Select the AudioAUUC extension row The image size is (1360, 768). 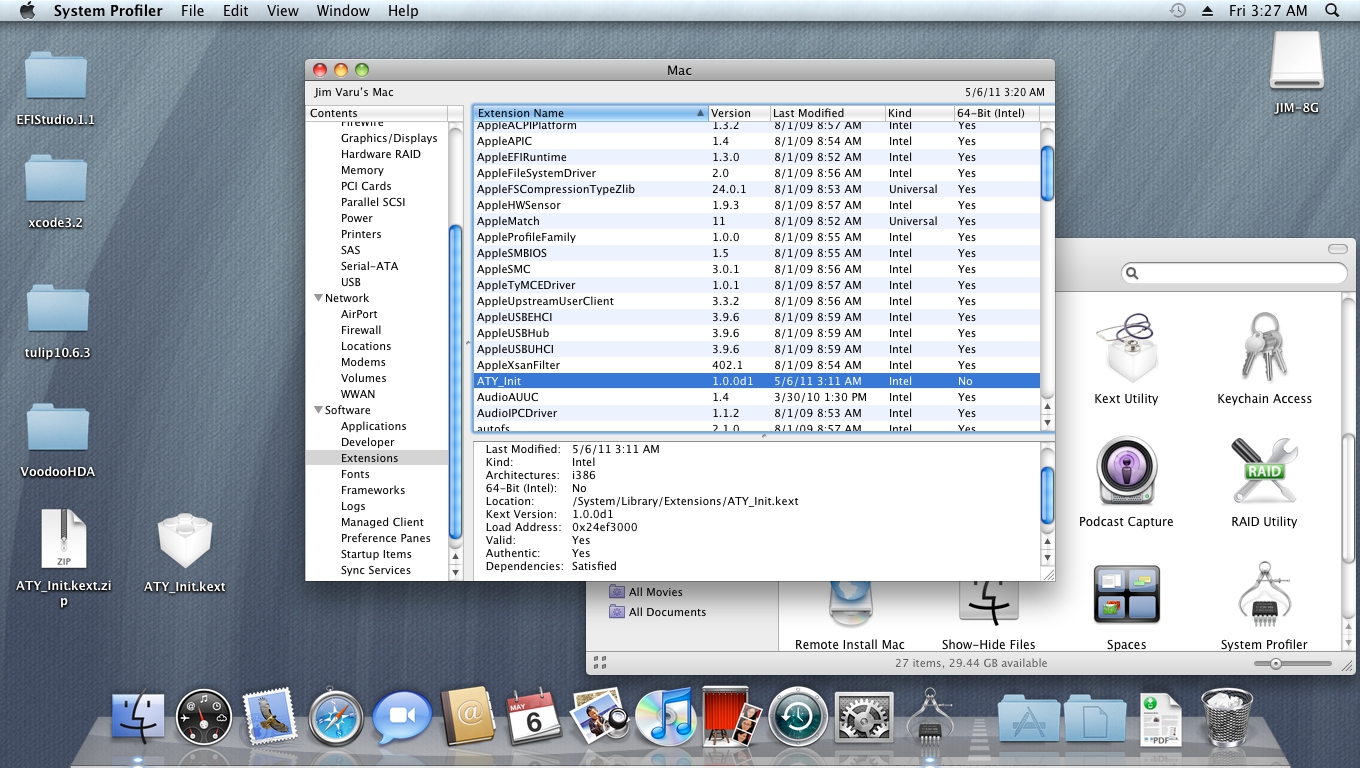point(757,397)
